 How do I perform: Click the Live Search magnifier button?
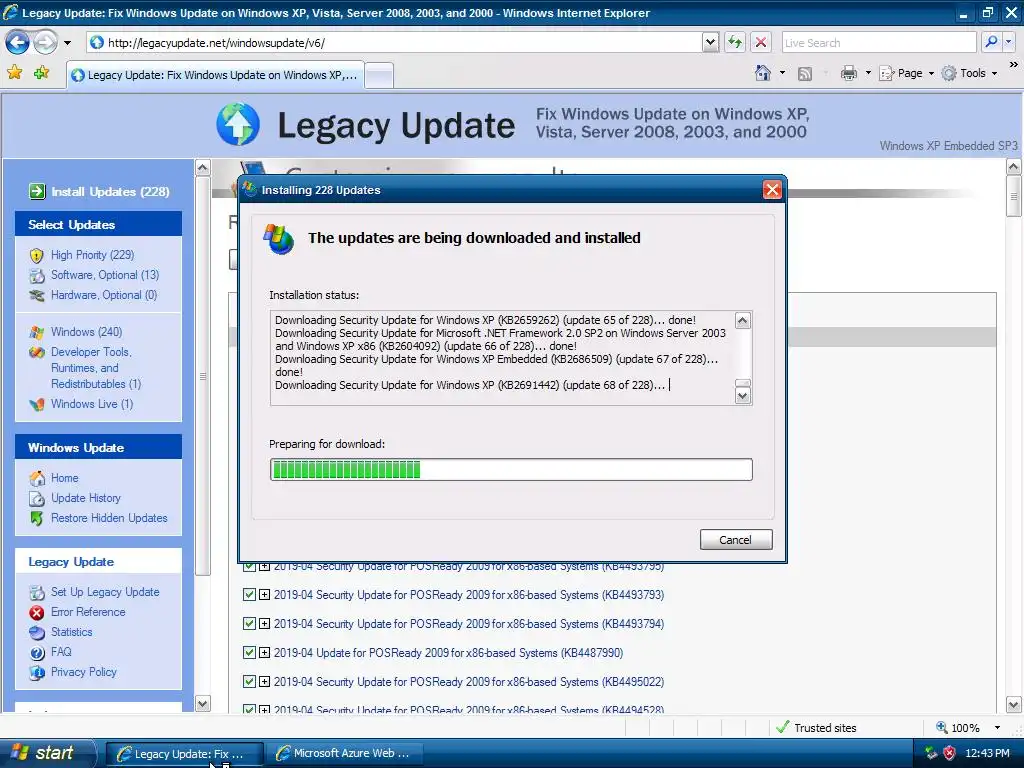click(x=991, y=42)
